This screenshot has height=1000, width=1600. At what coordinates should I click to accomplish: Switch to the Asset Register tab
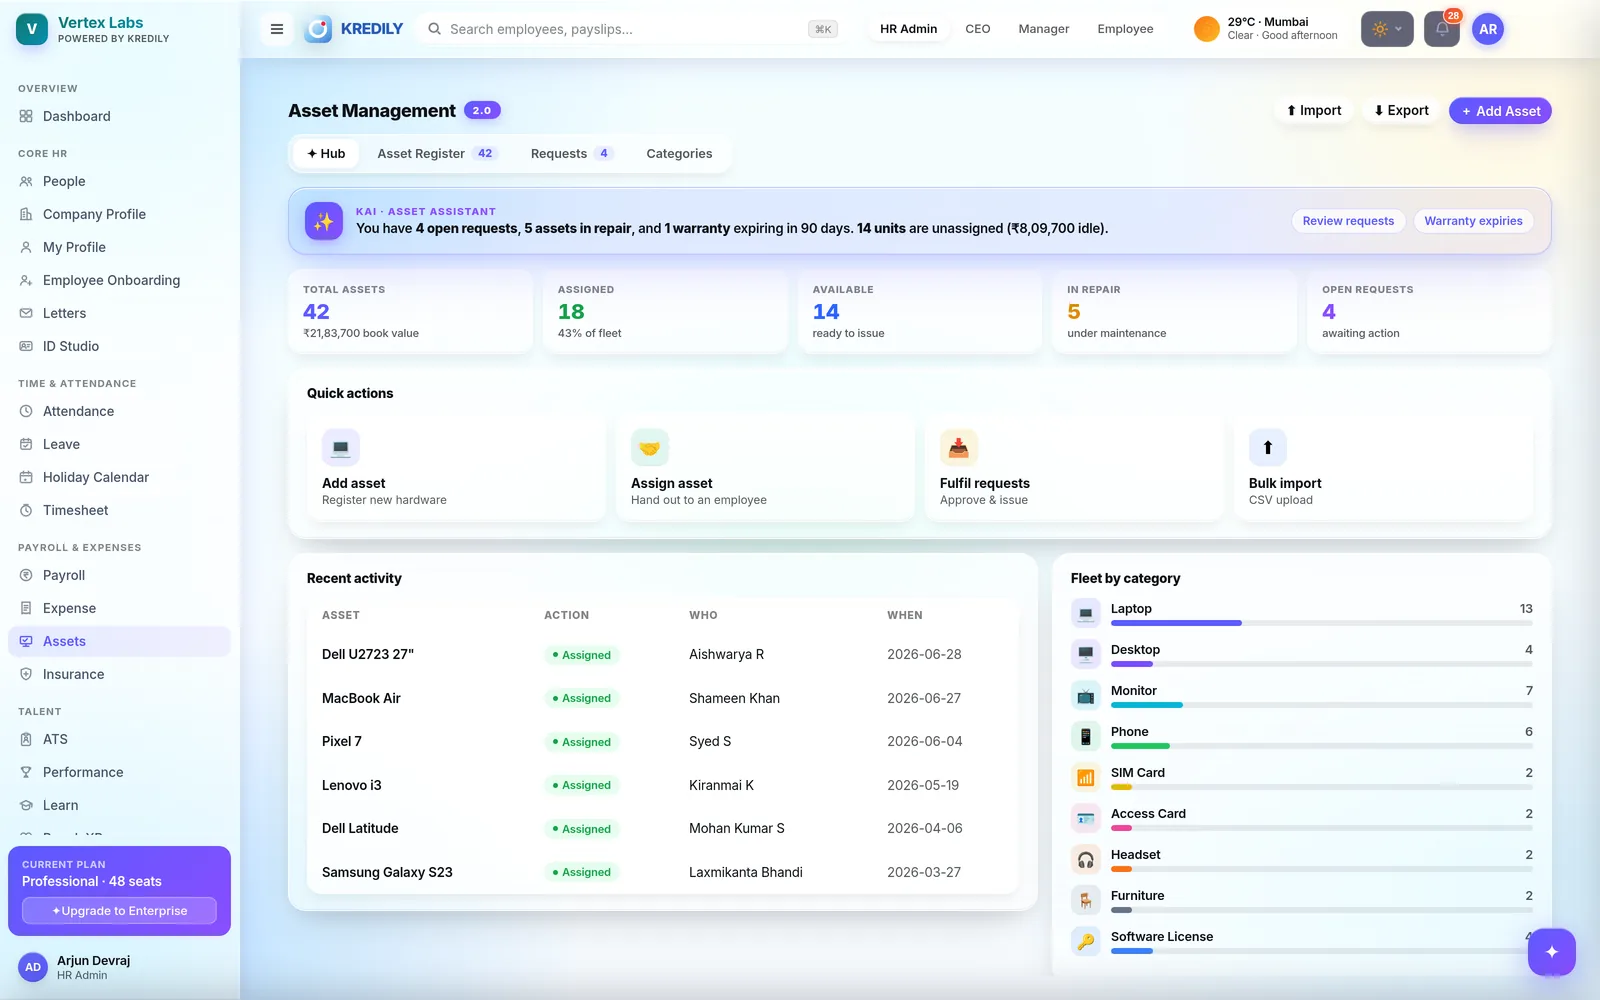click(436, 153)
